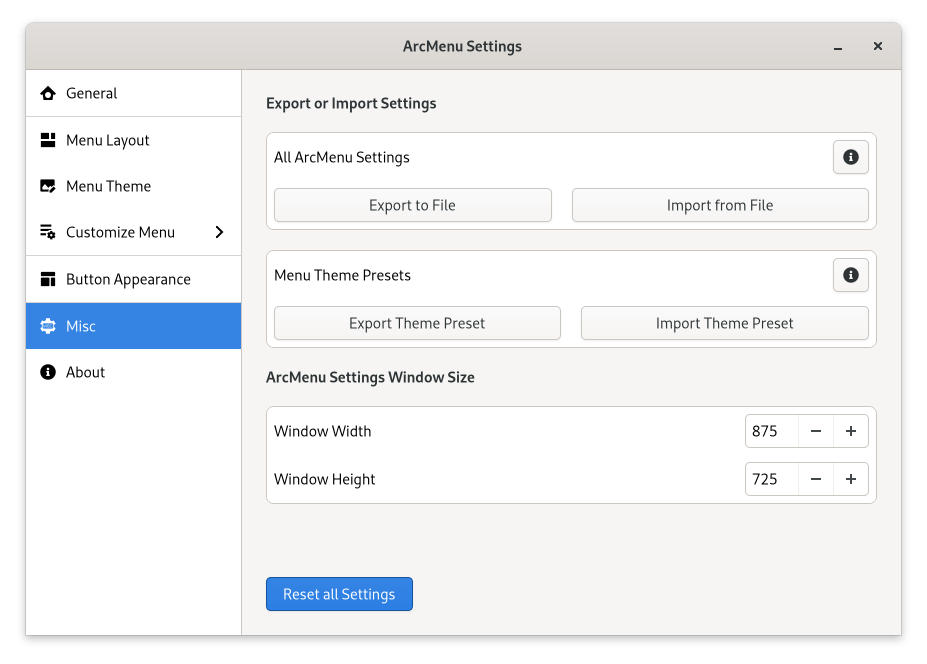The height and width of the screenshot is (664, 927).
Task: Show info for Menu Theme Presets
Action: (x=850, y=275)
